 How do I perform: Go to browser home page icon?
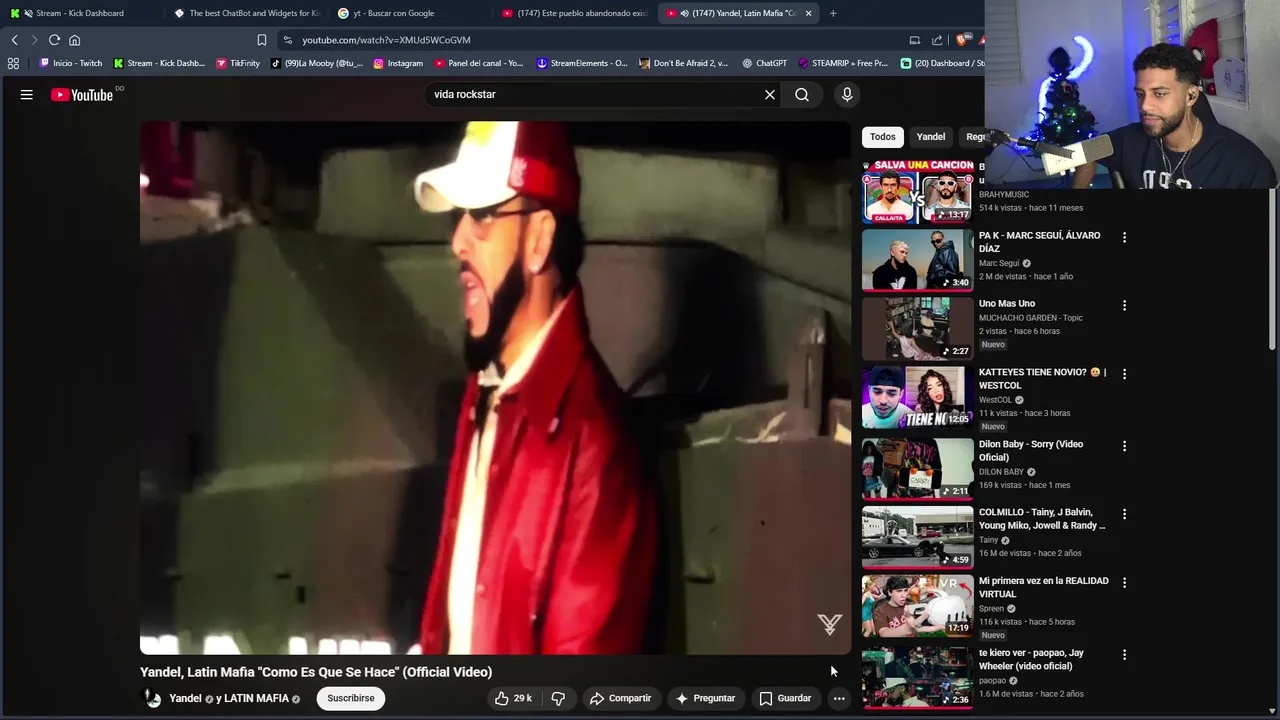point(74,40)
